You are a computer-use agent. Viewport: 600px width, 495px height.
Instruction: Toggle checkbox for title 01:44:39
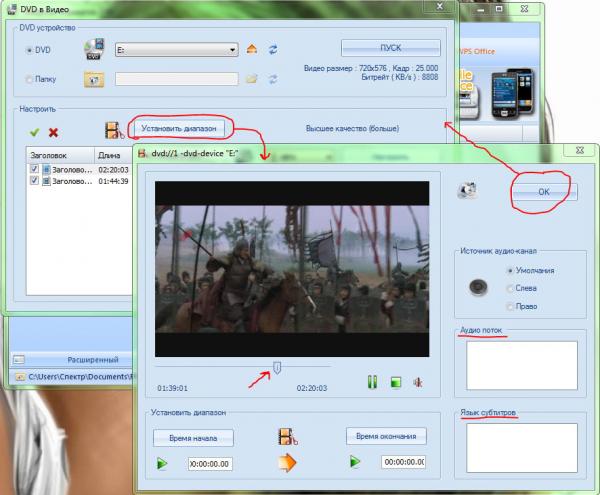[34, 180]
